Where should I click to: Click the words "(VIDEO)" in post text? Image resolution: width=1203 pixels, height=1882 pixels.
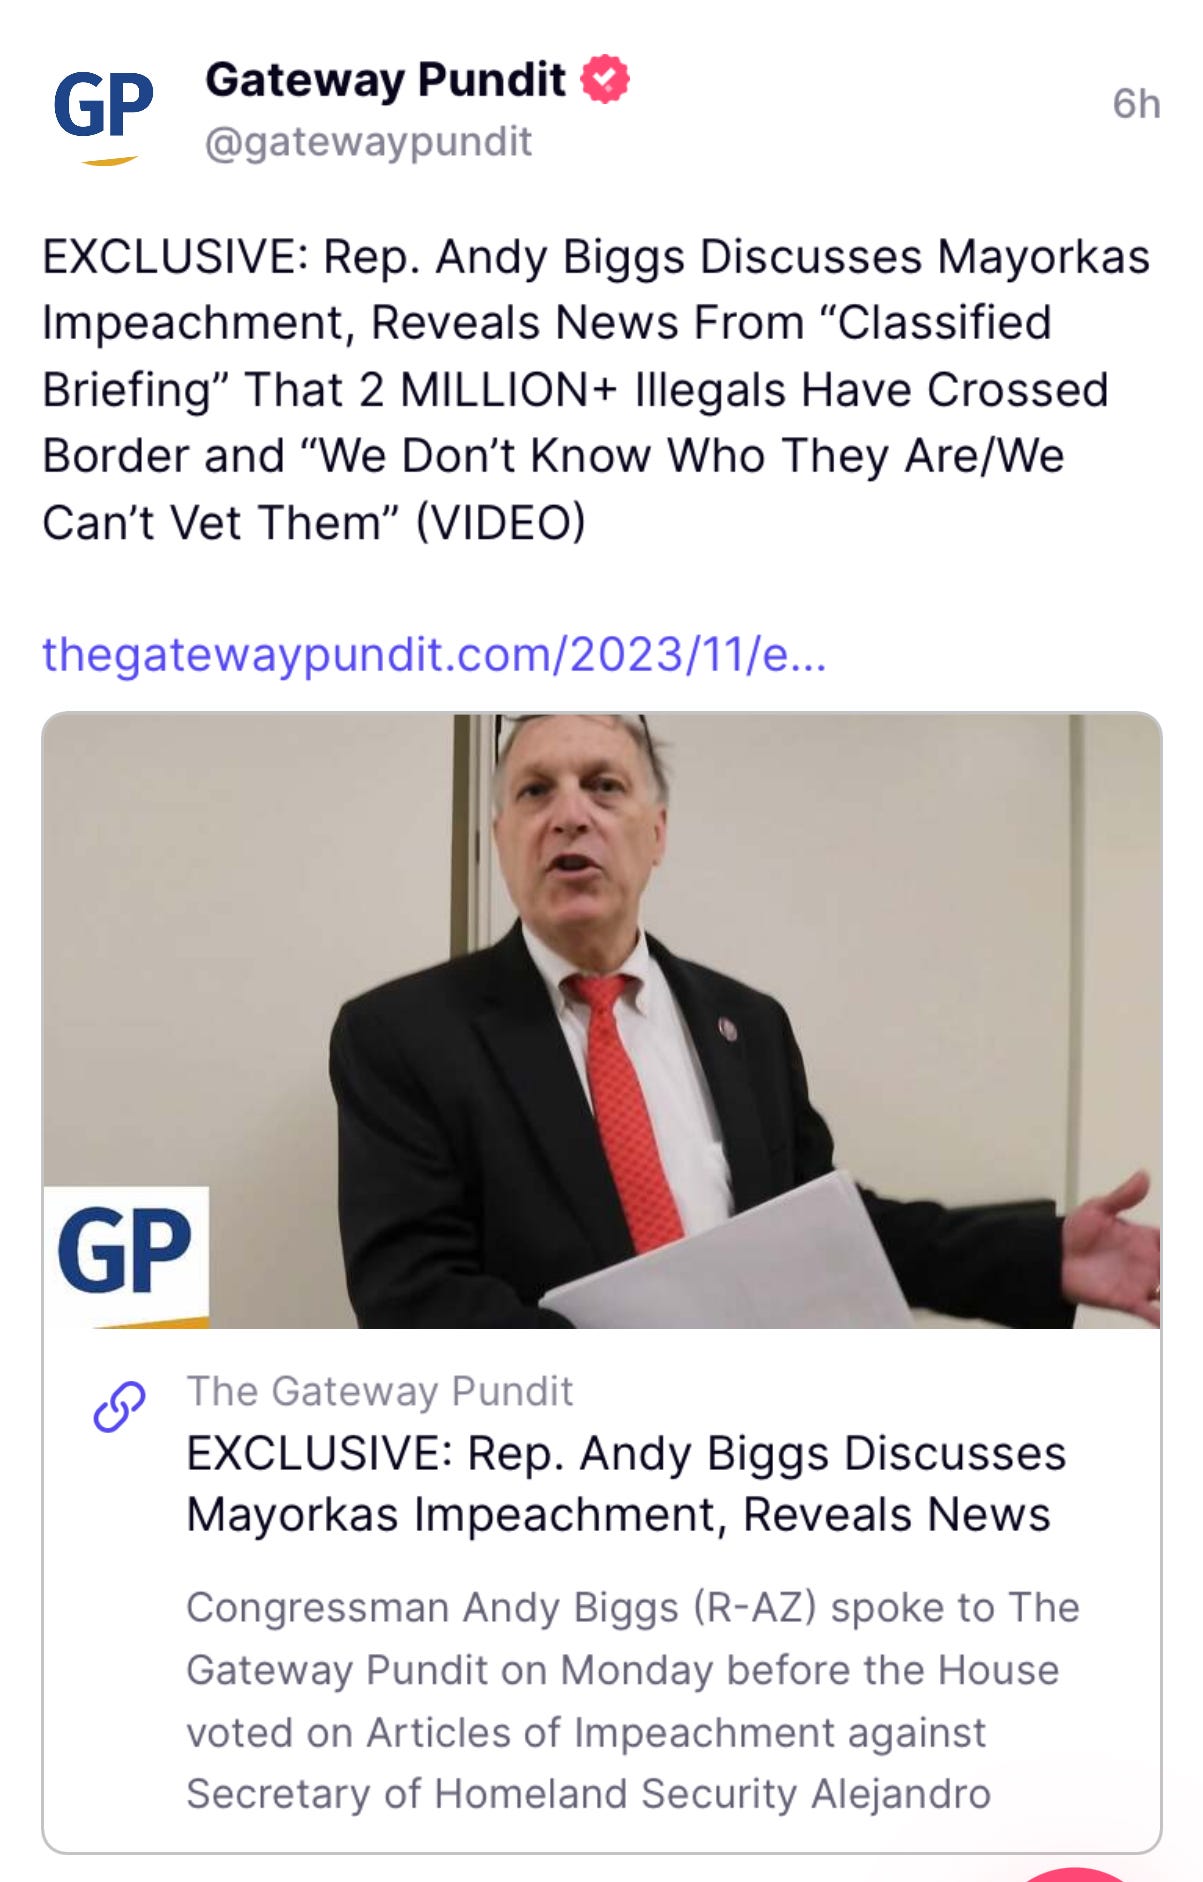click(500, 522)
